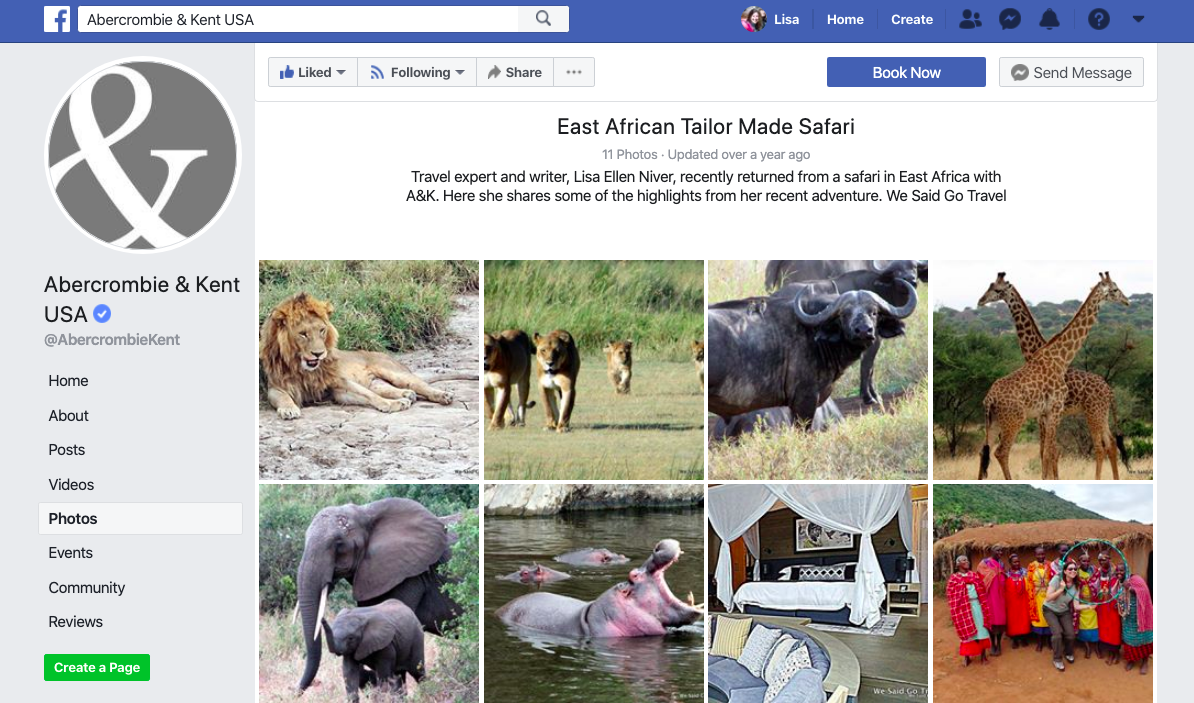Click the Book Now button

(906, 72)
